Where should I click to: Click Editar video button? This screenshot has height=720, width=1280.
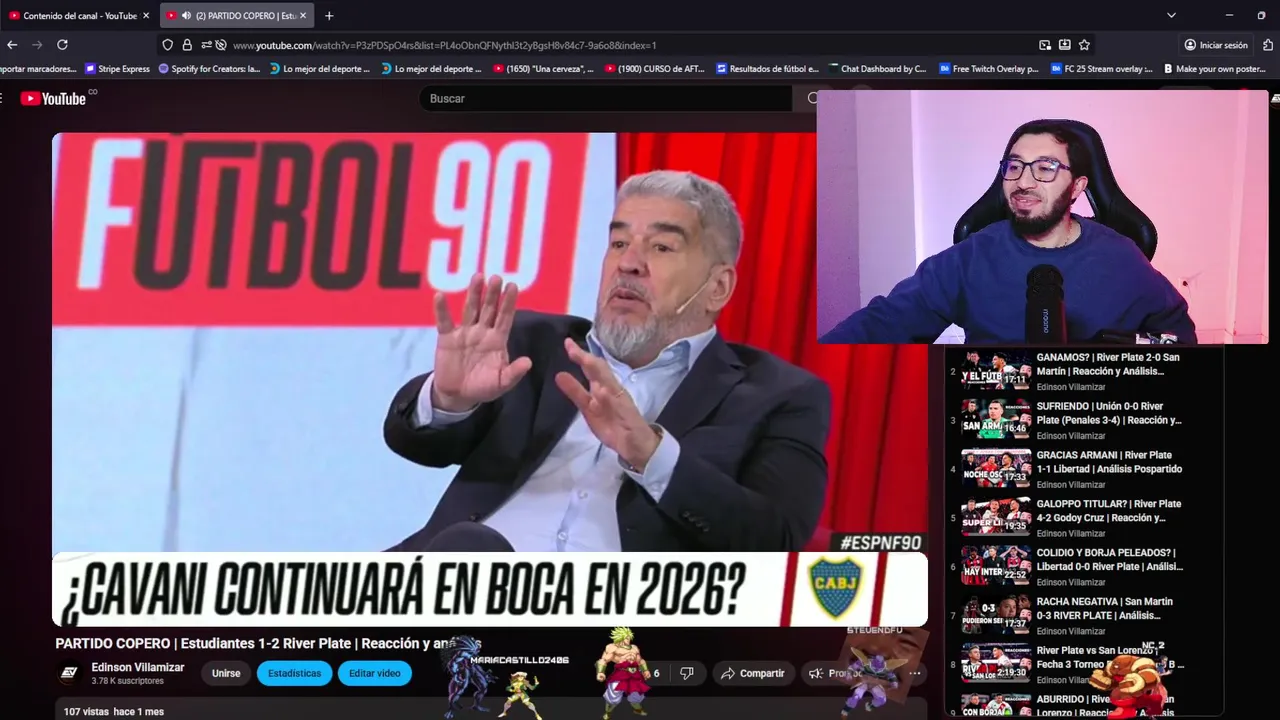click(x=375, y=673)
